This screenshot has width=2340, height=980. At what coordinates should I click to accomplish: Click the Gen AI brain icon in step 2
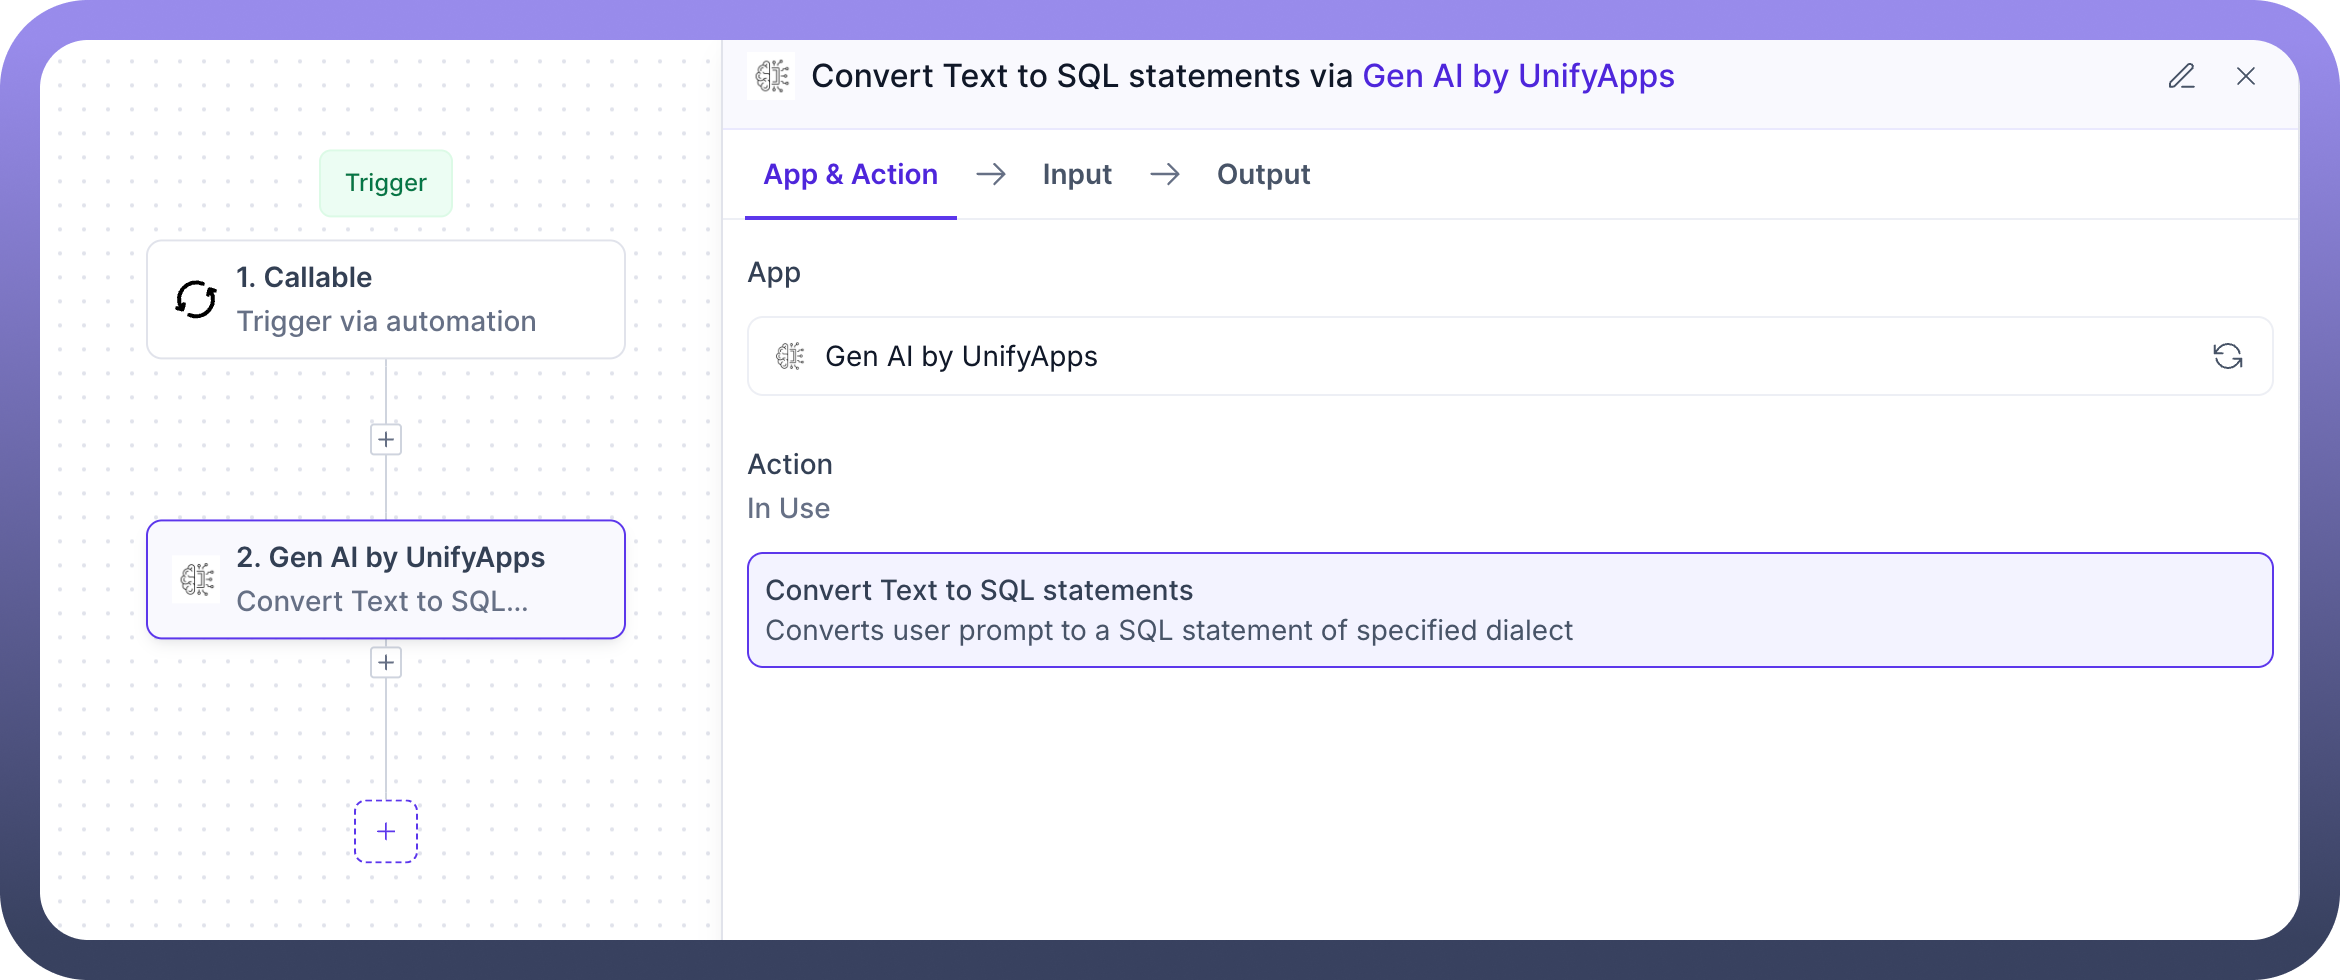[197, 579]
